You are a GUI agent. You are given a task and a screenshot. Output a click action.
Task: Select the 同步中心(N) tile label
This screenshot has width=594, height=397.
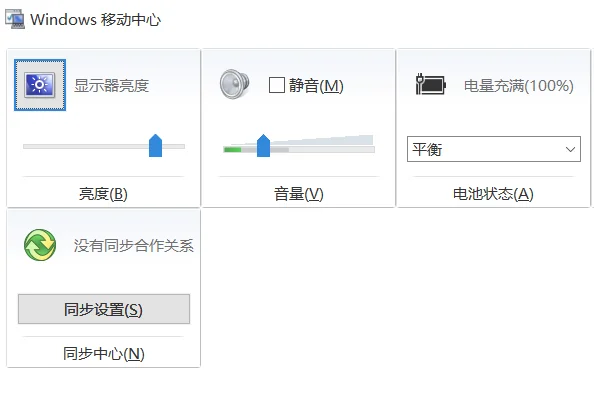pyautogui.click(x=104, y=354)
